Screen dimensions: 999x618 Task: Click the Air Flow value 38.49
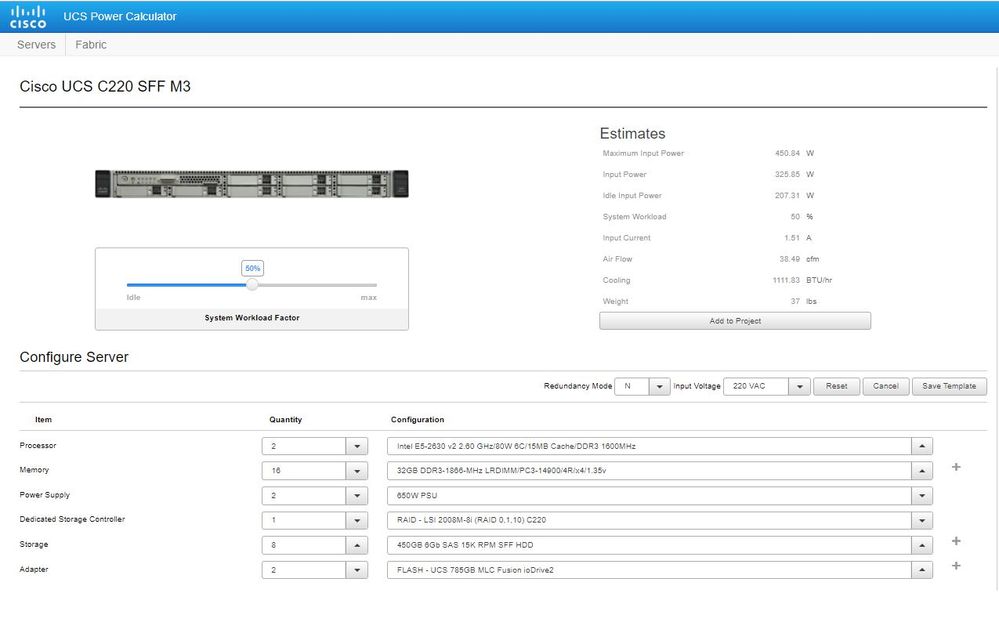coord(789,259)
